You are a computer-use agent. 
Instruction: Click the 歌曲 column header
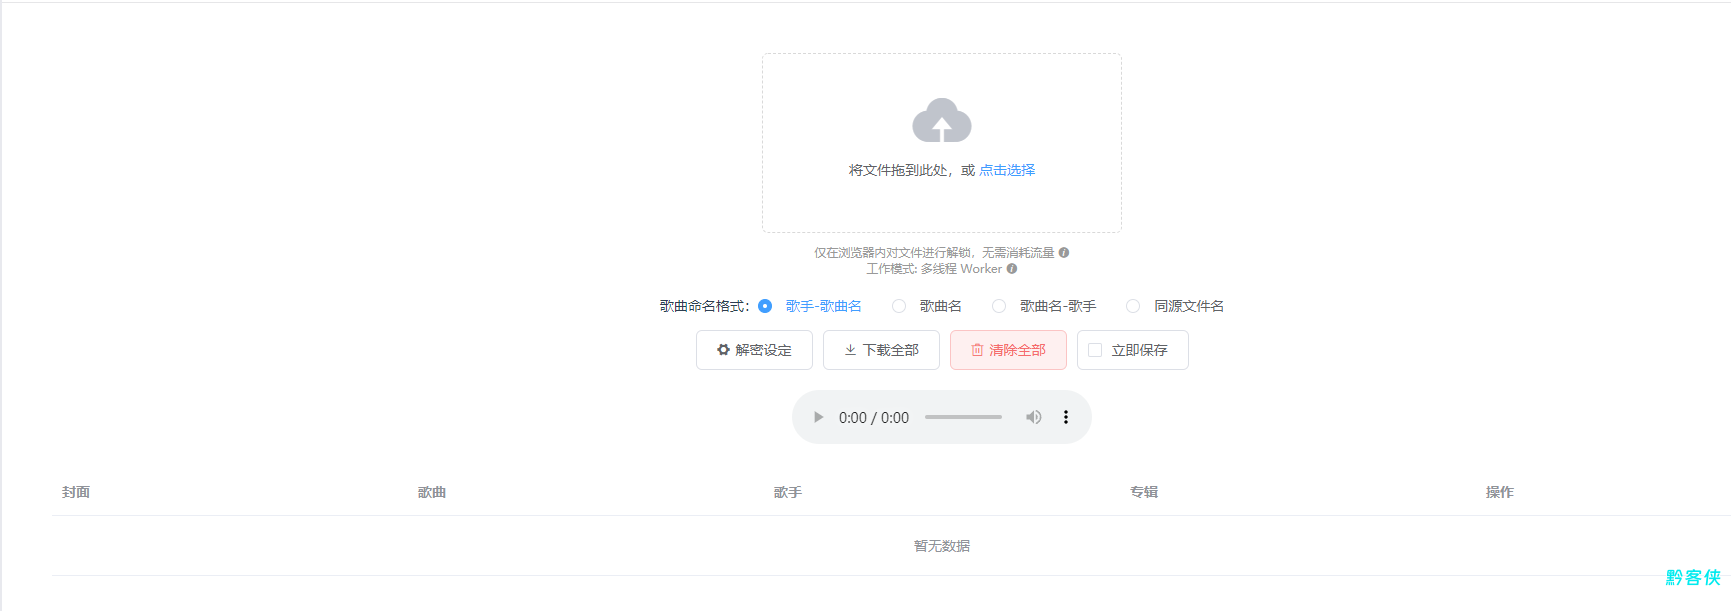[x=432, y=492]
